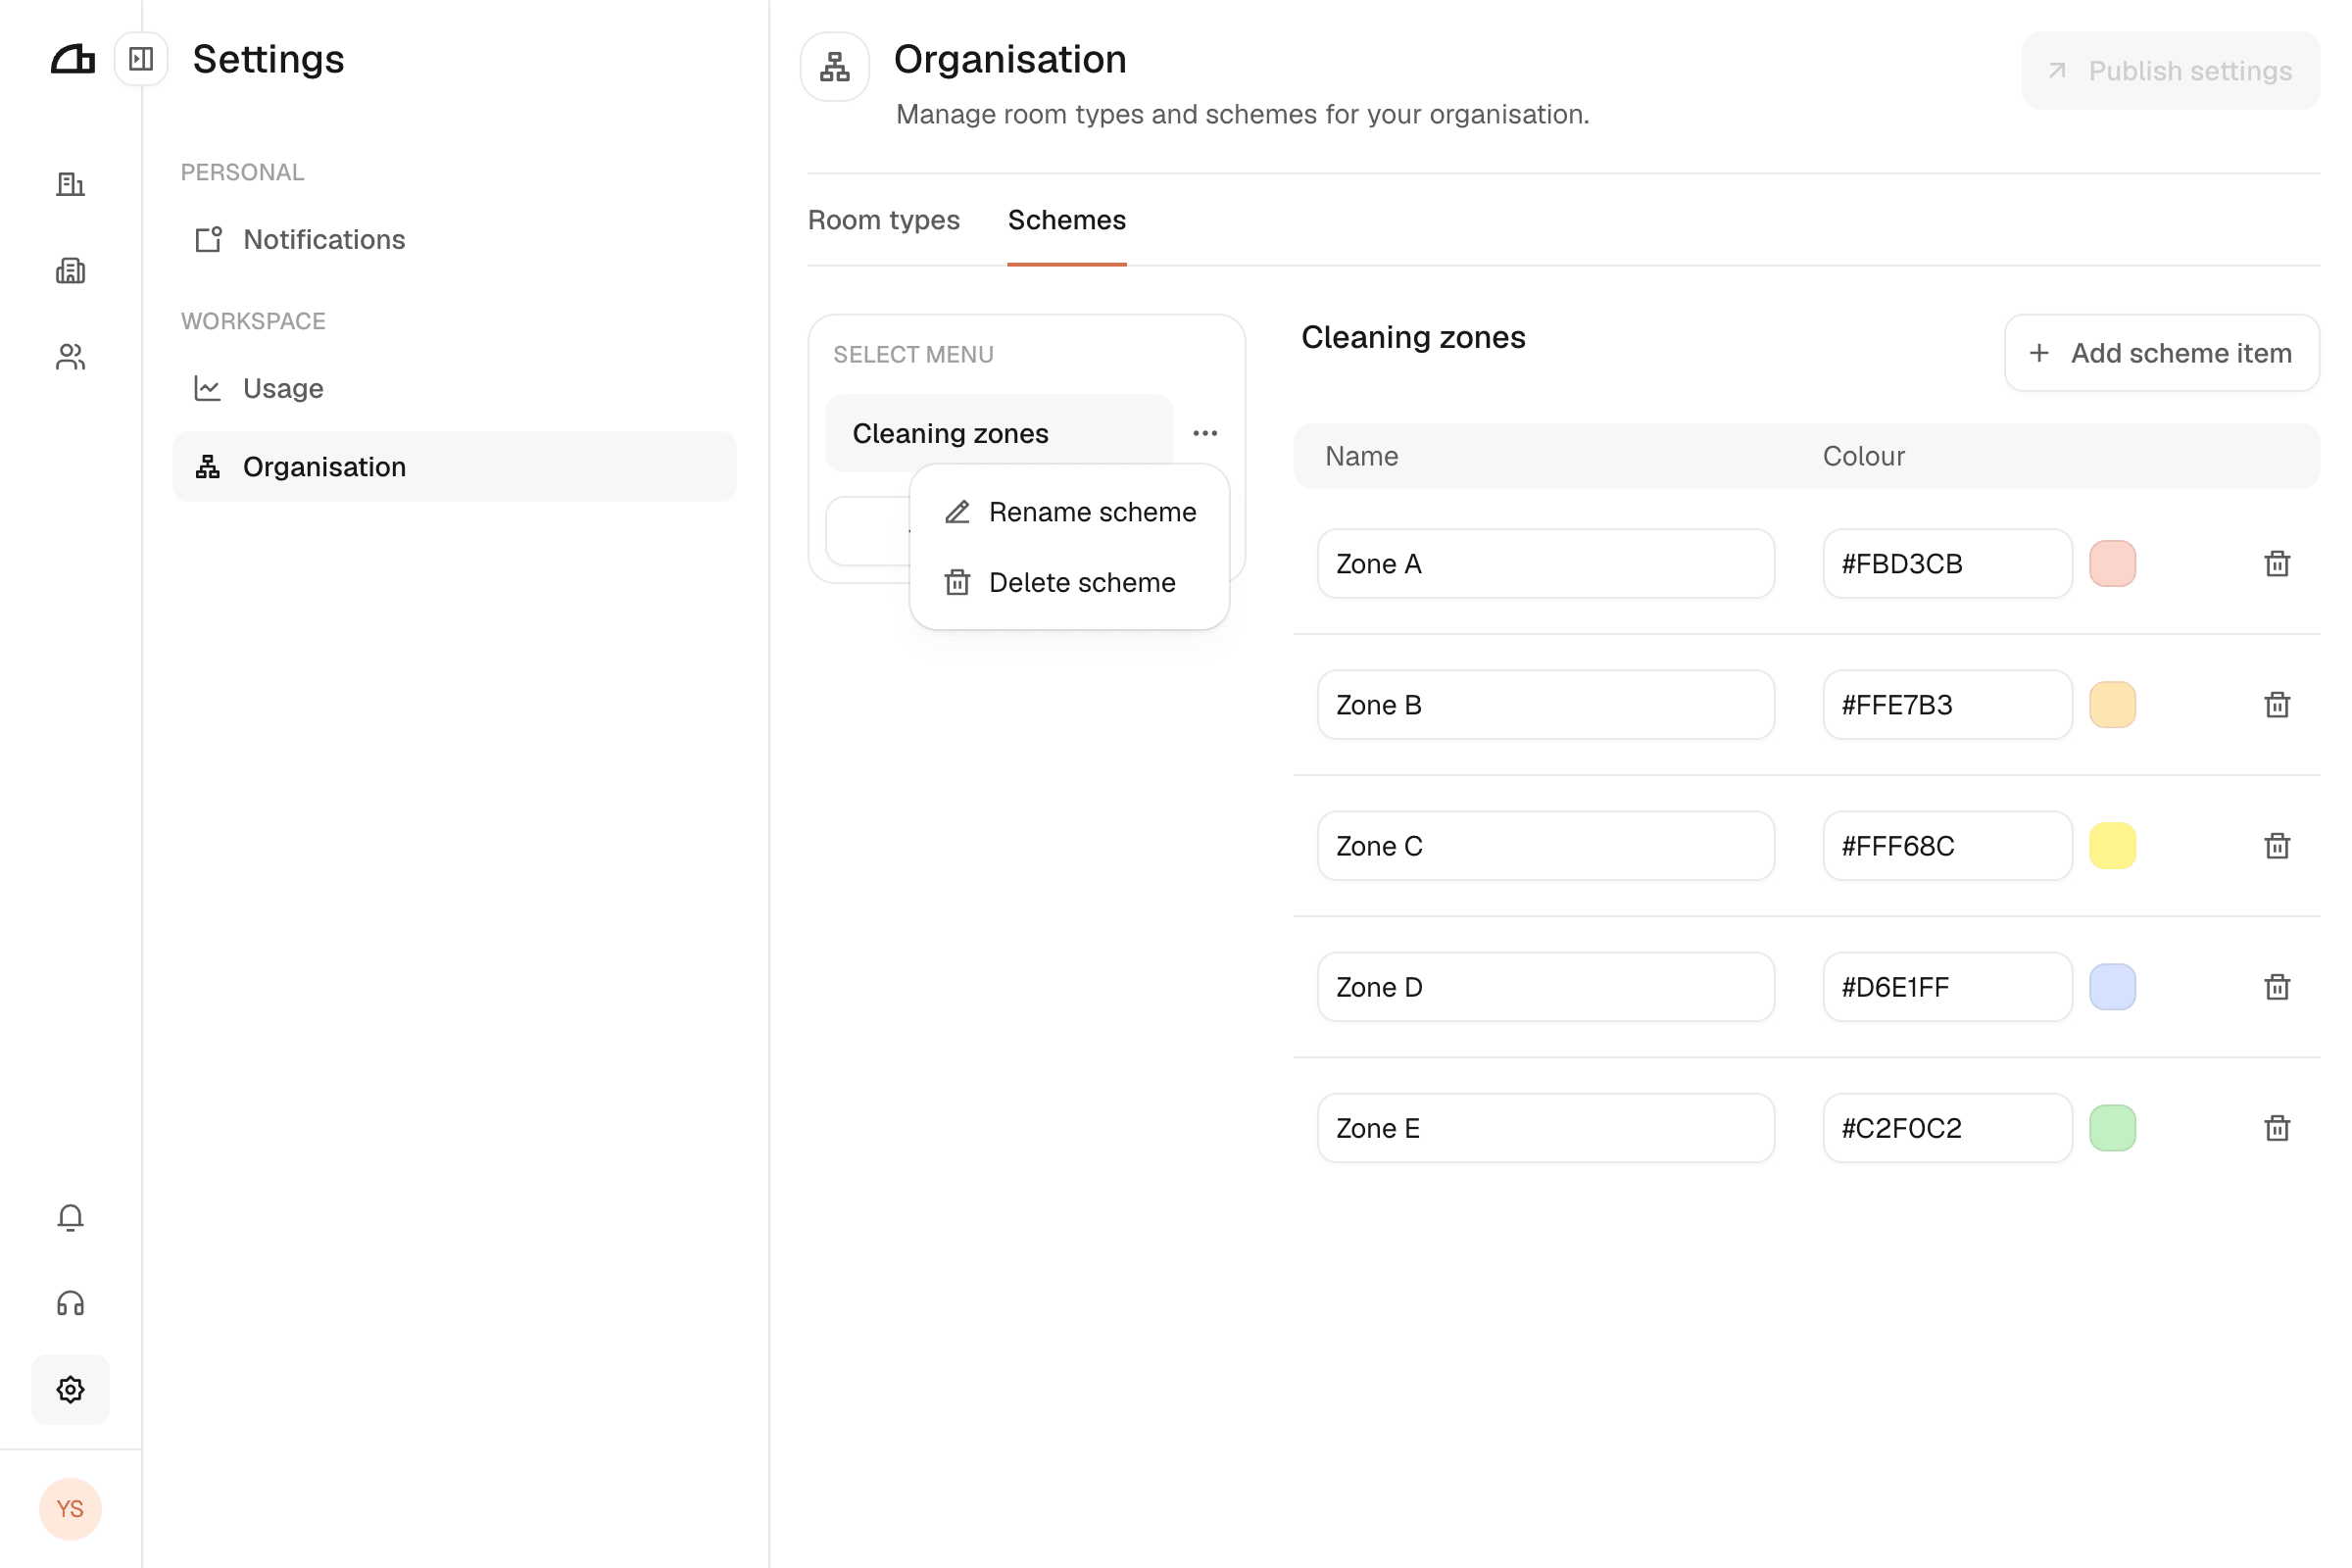Delete the Zone E row

[x=2277, y=1128]
